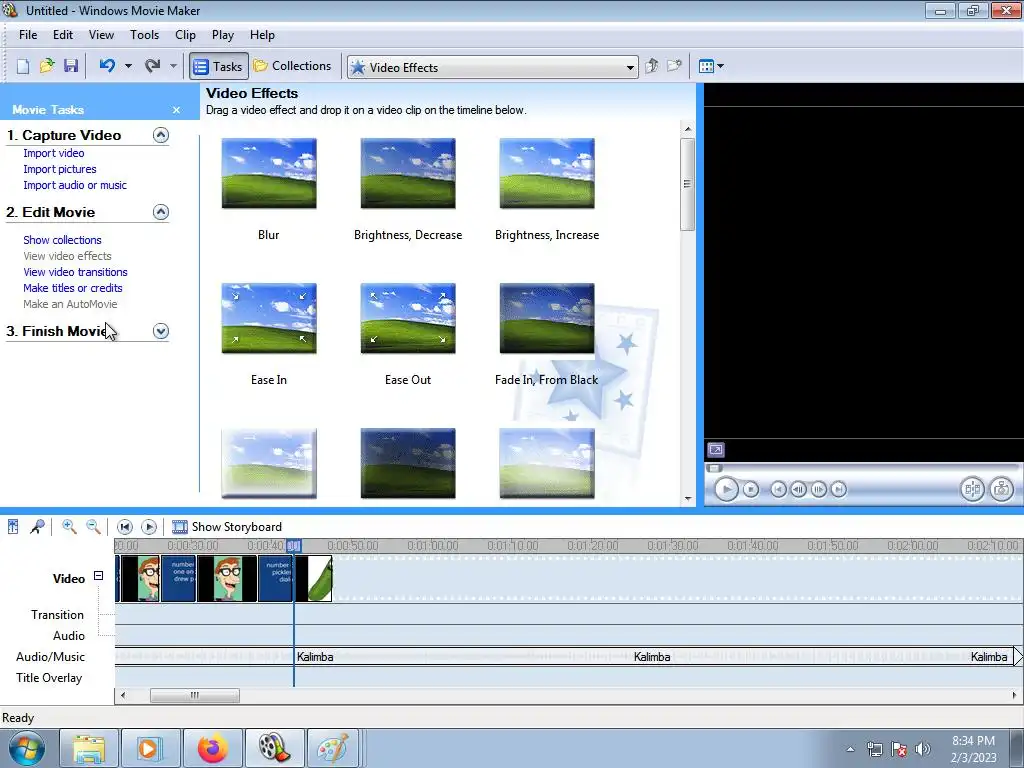Open the Views dropdown button
Screen dimensions: 1024x768
point(711,66)
